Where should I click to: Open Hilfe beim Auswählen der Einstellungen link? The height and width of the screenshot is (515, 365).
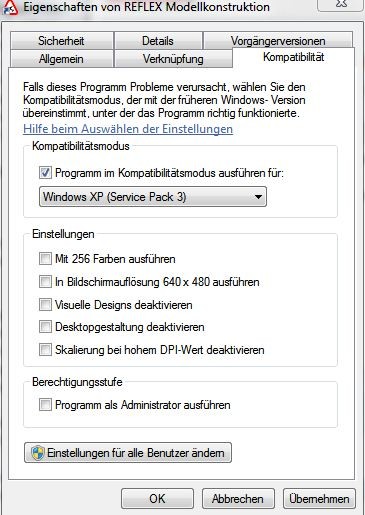click(128, 129)
